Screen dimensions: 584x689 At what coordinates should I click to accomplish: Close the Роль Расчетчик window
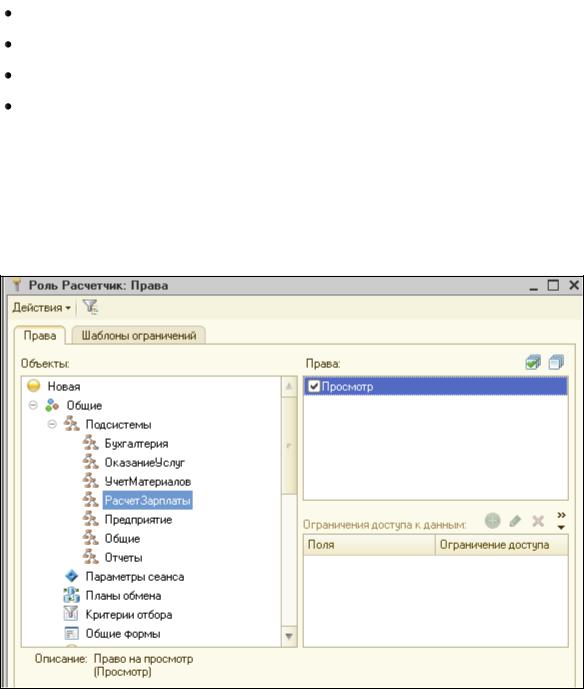(x=574, y=285)
